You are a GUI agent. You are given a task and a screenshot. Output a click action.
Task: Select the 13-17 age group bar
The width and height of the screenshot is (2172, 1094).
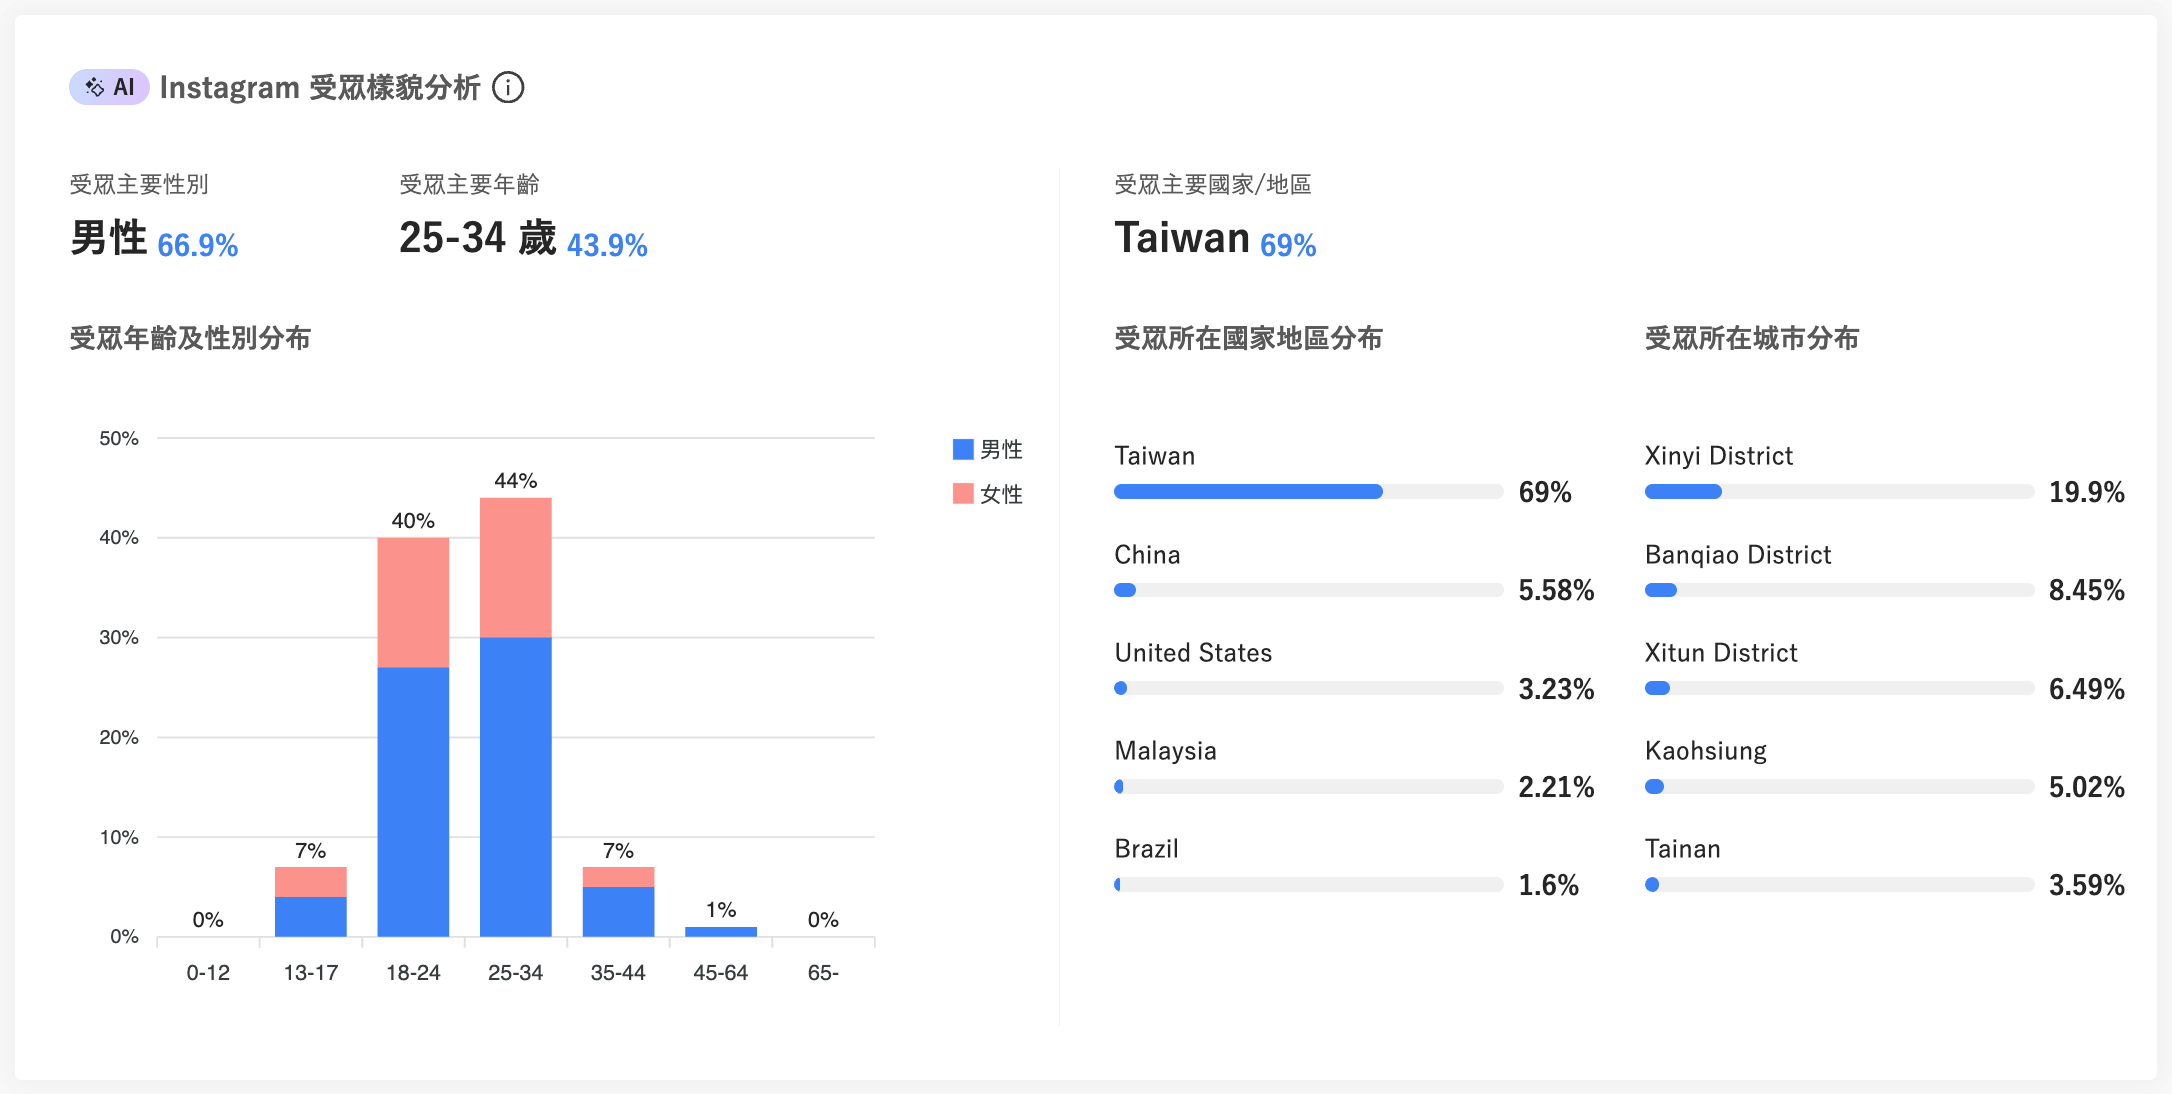(x=311, y=902)
